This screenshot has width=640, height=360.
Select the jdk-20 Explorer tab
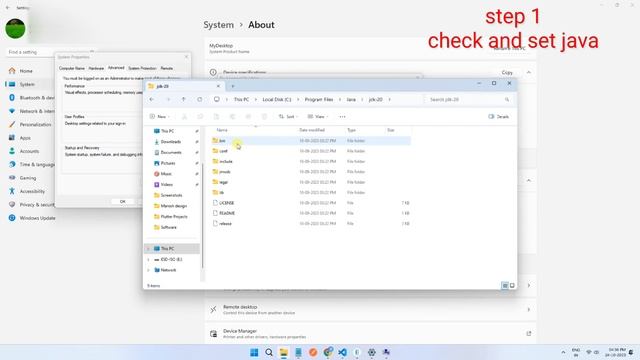click(x=184, y=86)
